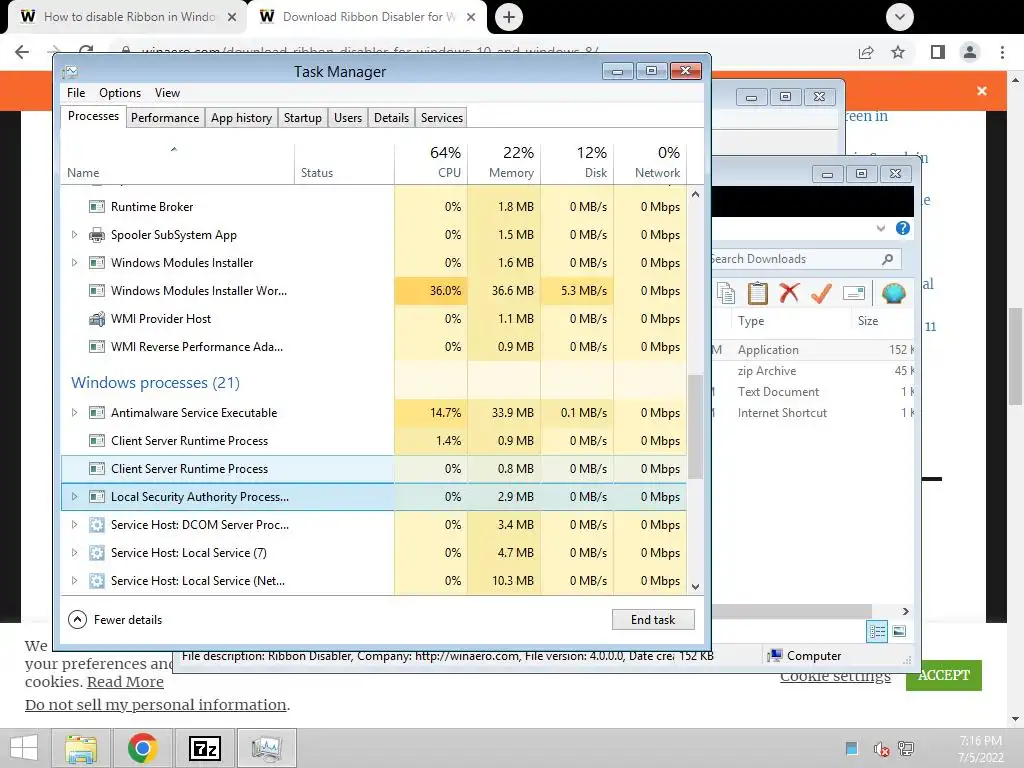1024x768 pixels.
Task: Click the globe shell icon in Explorer
Action: click(893, 293)
